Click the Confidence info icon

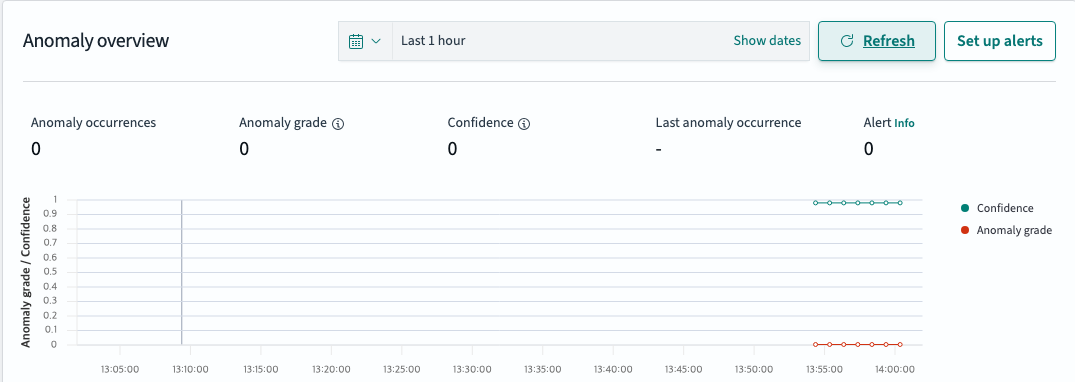coord(524,124)
